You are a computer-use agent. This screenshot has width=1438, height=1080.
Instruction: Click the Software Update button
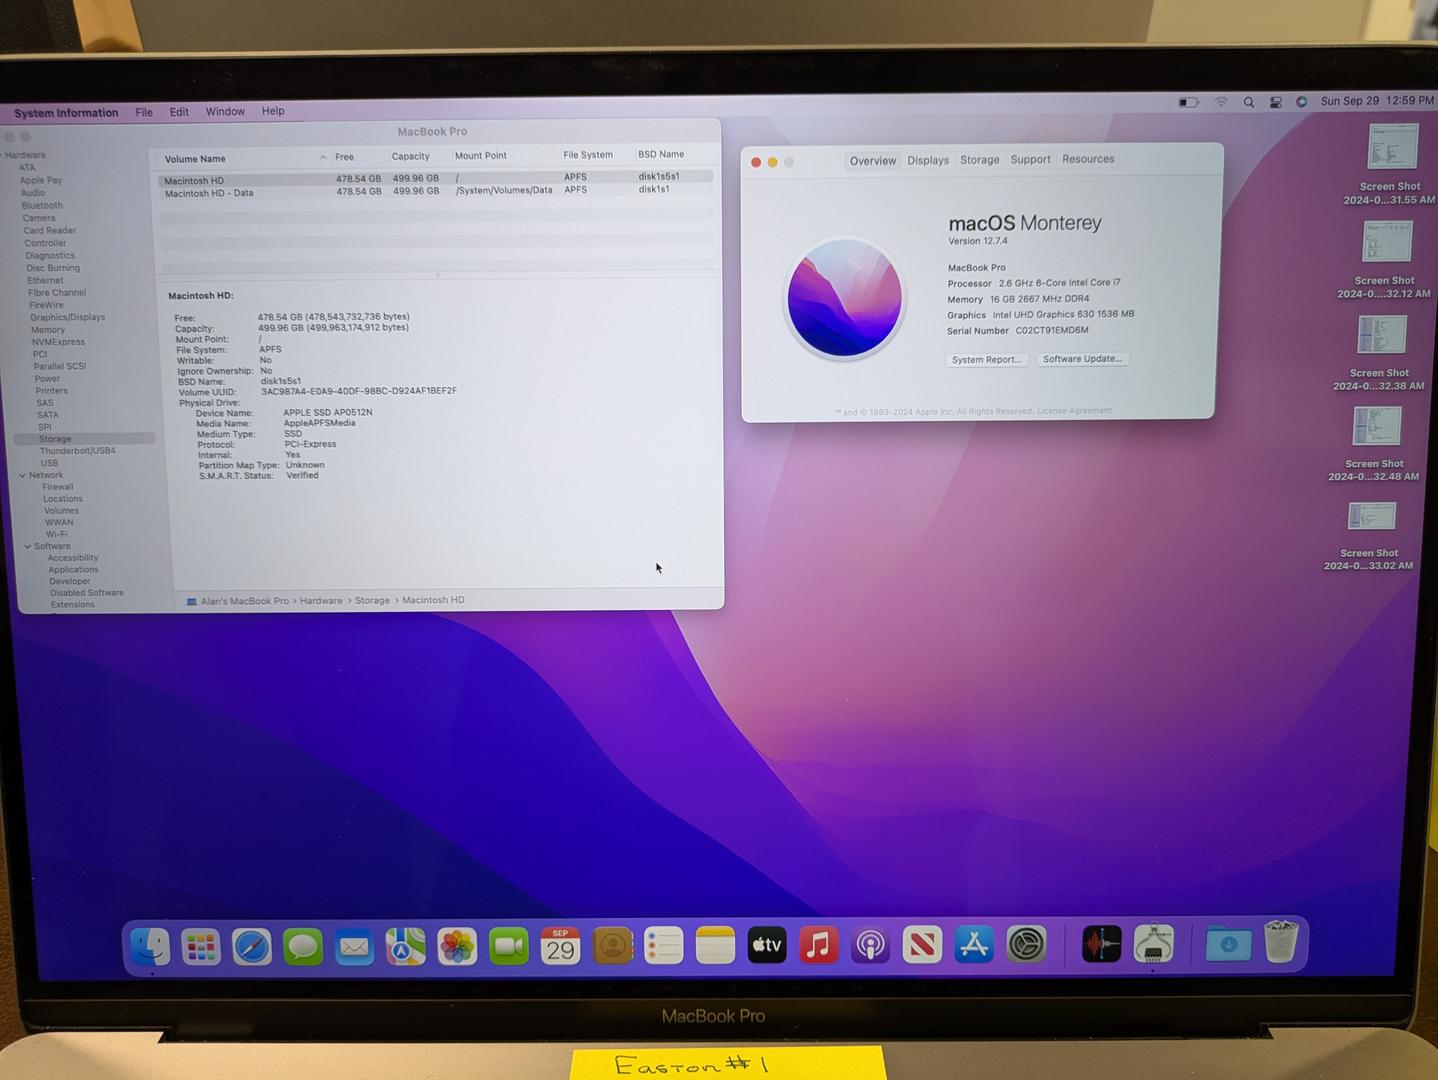point(1082,359)
